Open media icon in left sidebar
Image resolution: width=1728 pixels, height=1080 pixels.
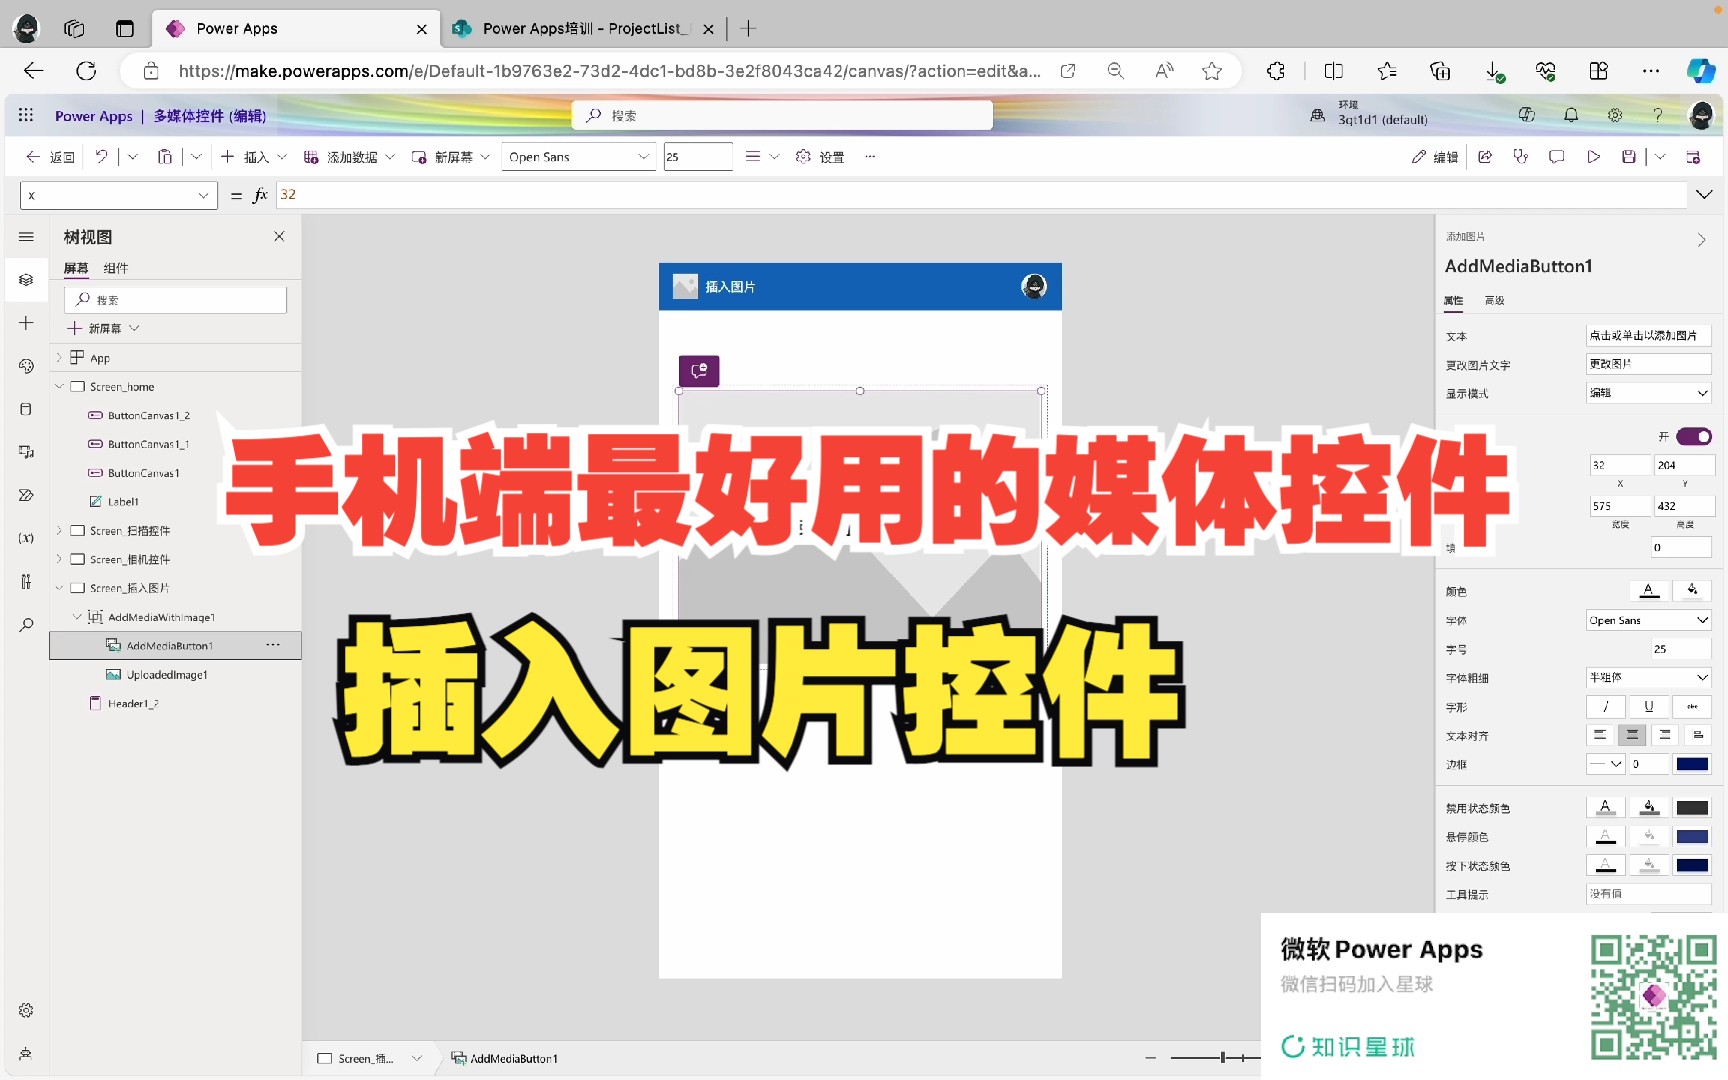pos(26,452)
